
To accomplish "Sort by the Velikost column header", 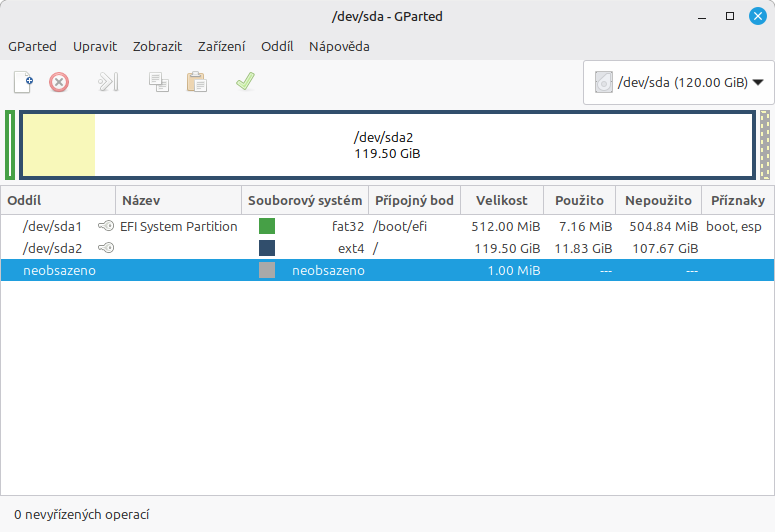I will tap(501, 200).
